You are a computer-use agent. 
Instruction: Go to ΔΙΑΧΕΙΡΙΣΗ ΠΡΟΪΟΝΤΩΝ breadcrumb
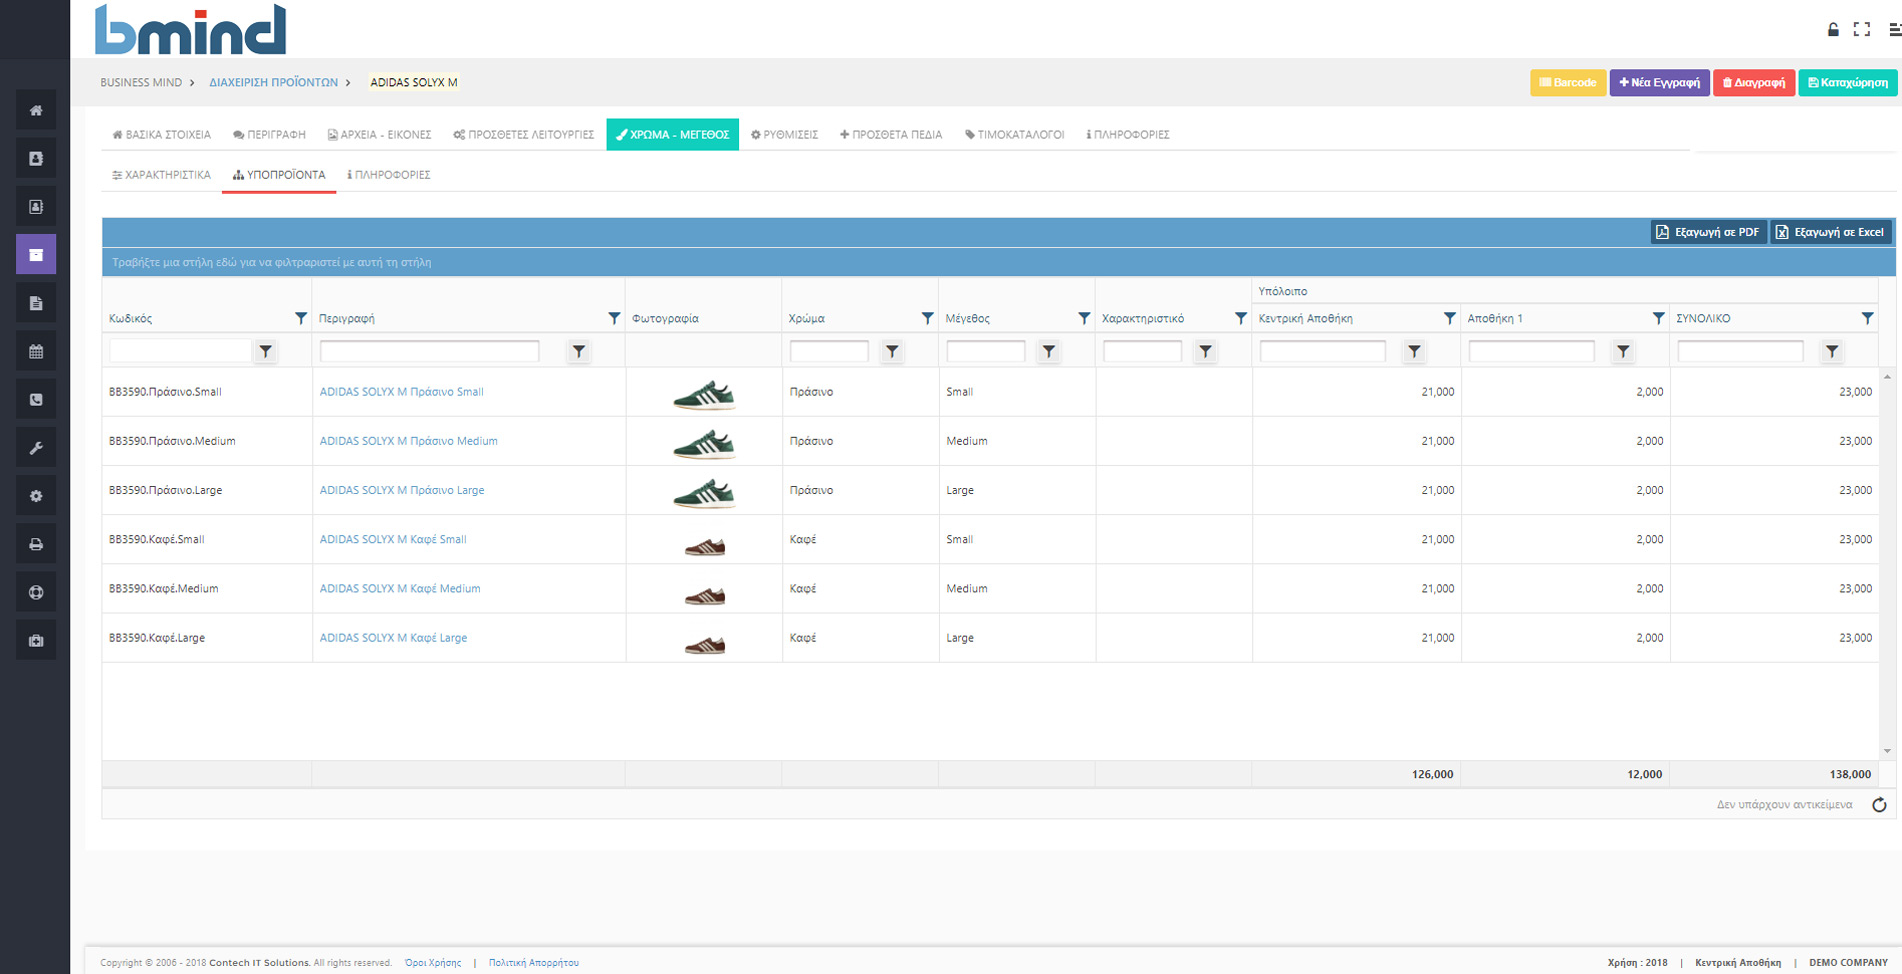pos(273,82)
